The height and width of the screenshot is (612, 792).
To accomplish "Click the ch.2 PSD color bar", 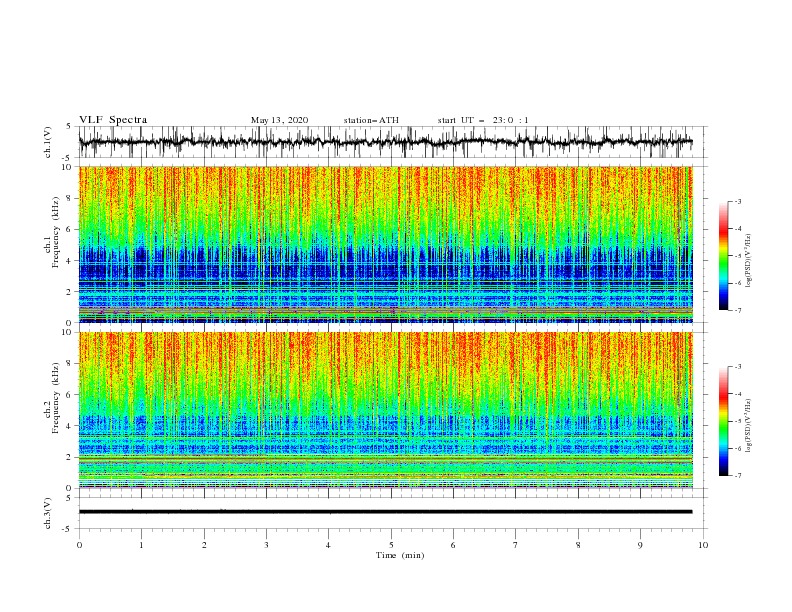I will 723,421.
